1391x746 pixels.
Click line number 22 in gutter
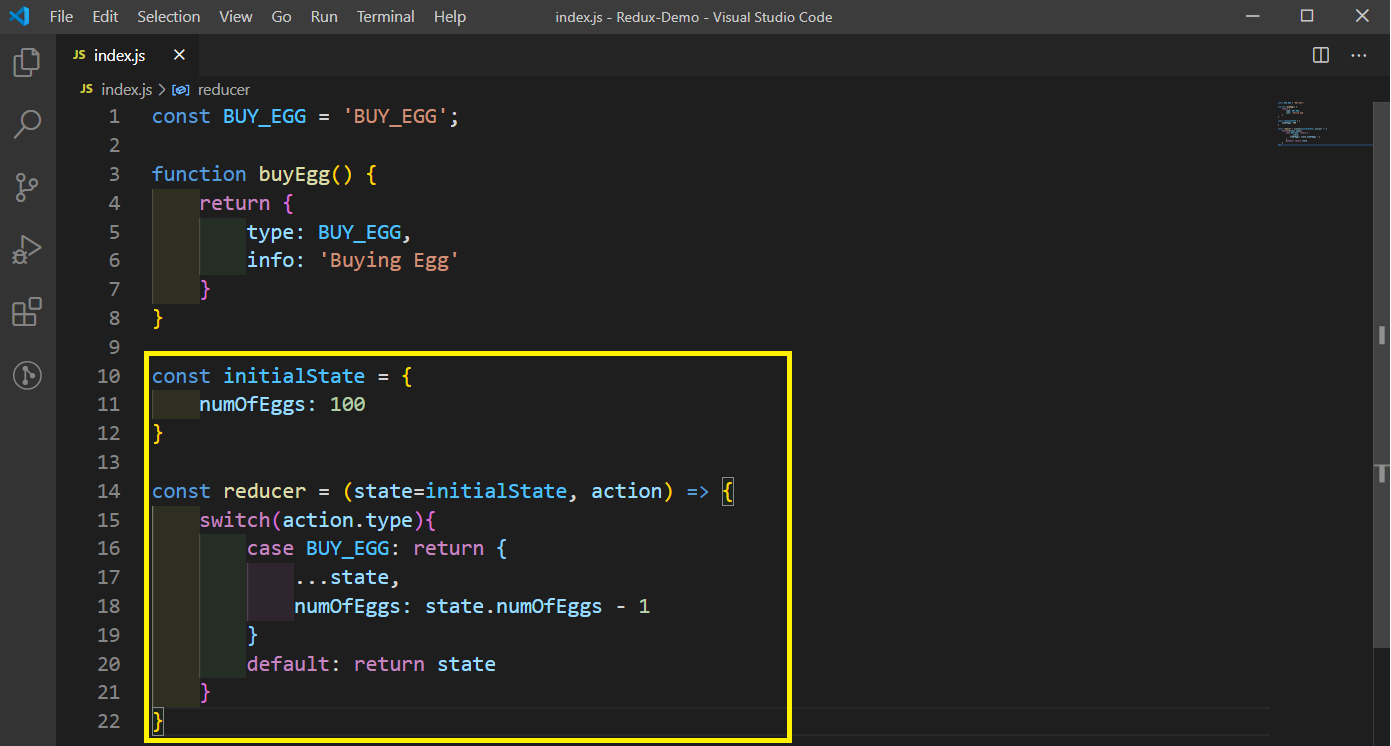(108, 721)
